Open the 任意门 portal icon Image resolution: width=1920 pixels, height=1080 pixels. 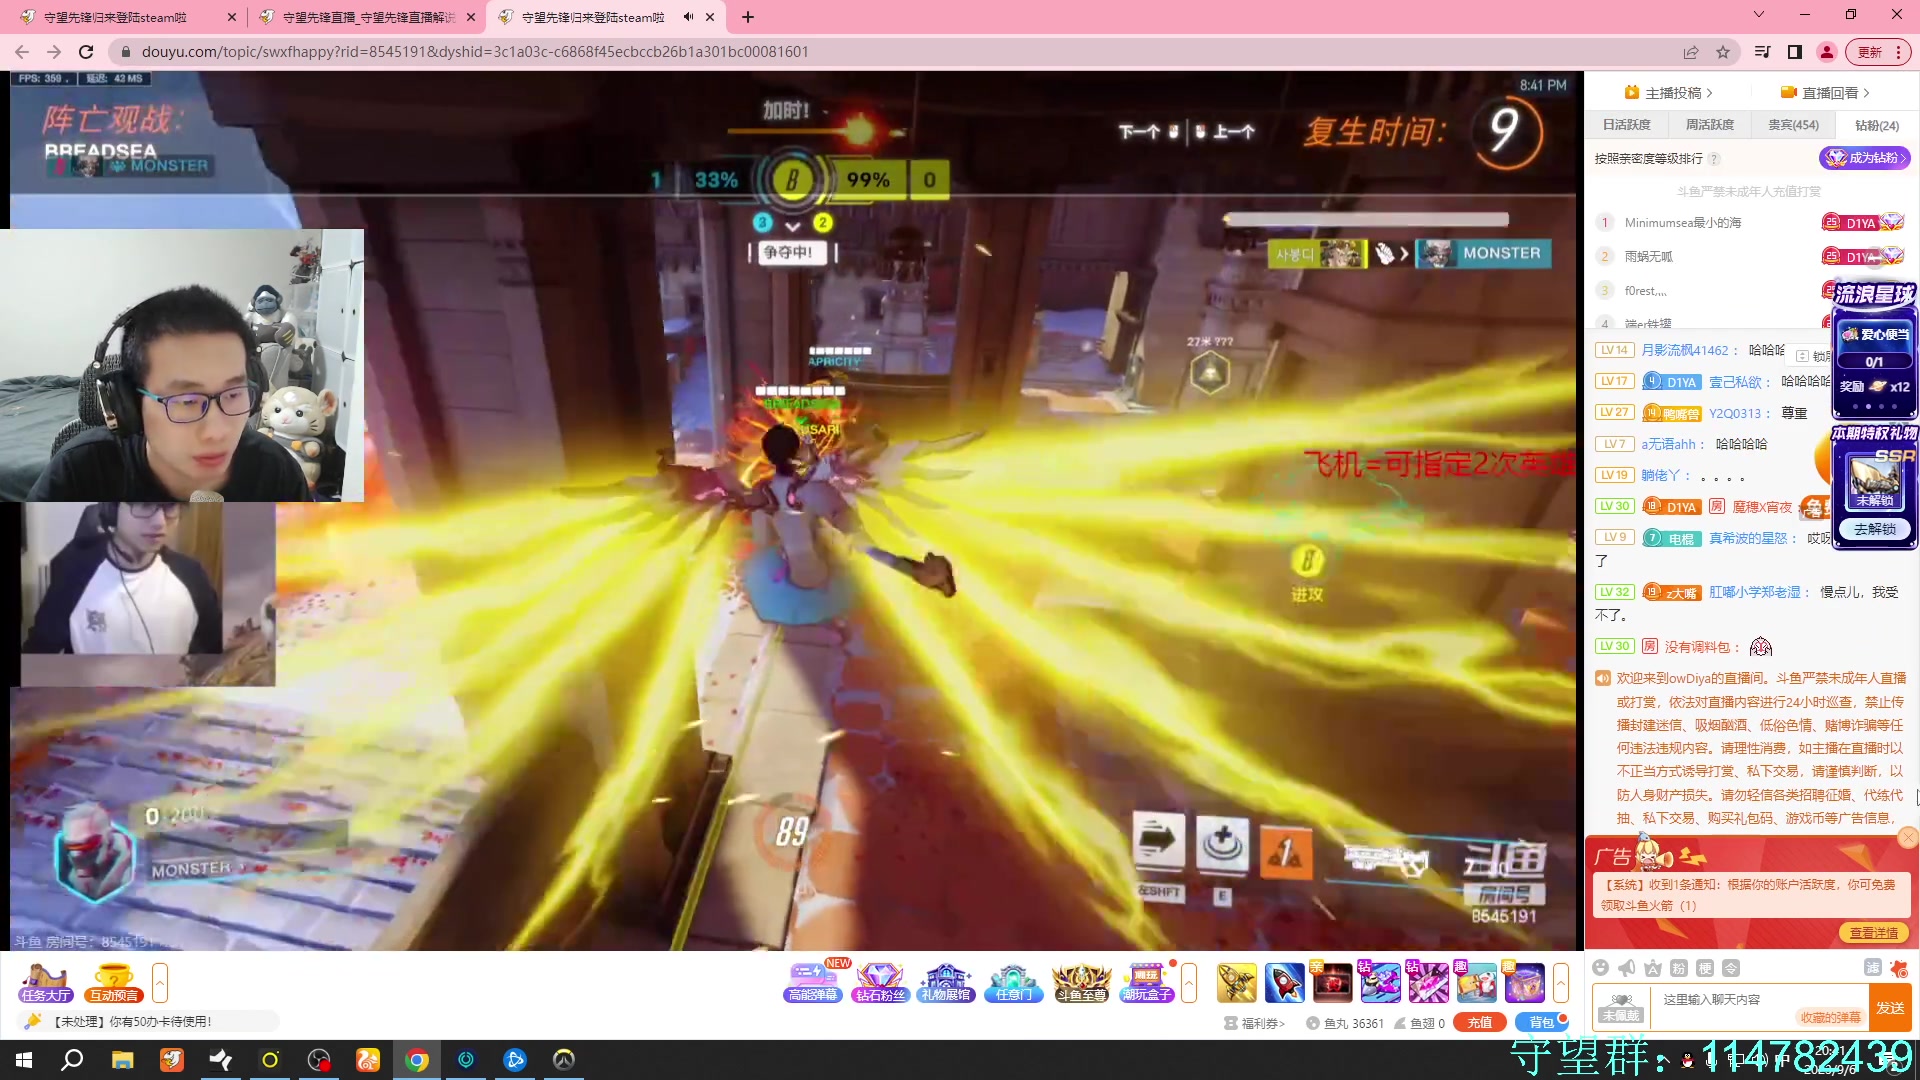(1013, 982)
